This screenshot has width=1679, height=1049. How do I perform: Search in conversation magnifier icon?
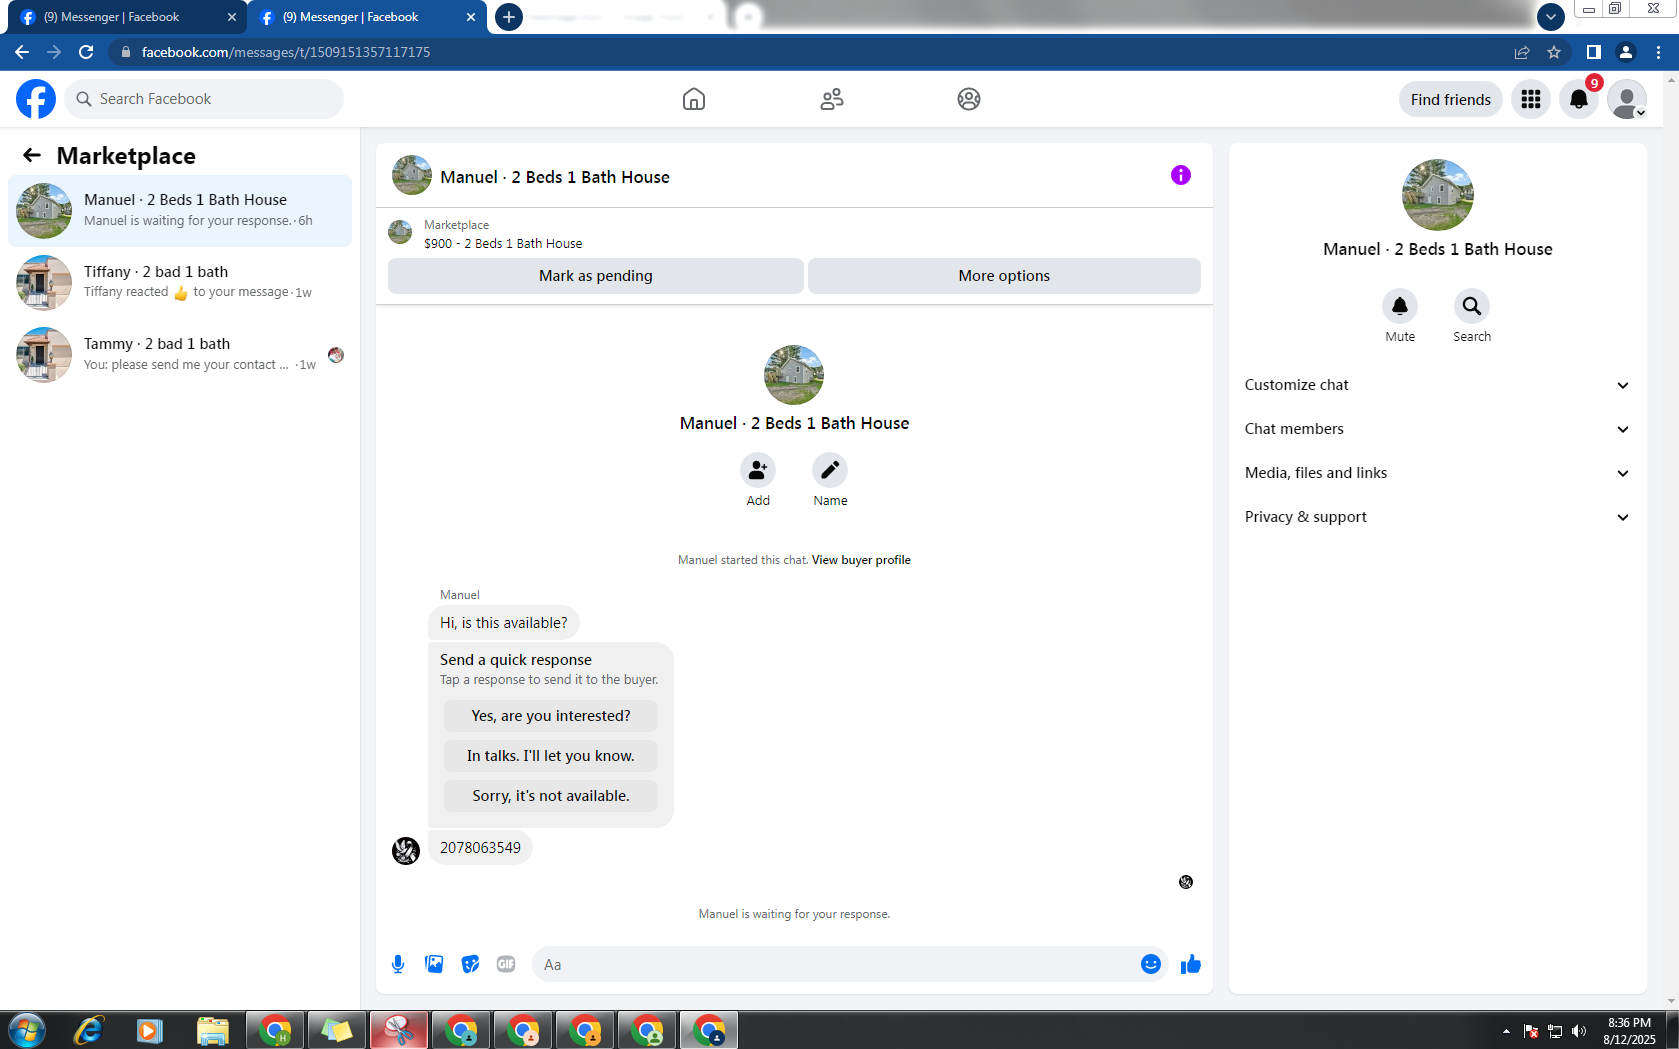pos(1472,306)
